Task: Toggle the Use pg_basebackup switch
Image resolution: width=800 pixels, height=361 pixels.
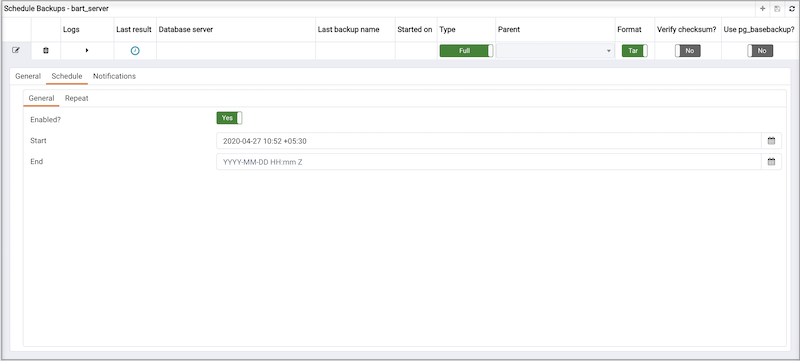Action: 760,50
